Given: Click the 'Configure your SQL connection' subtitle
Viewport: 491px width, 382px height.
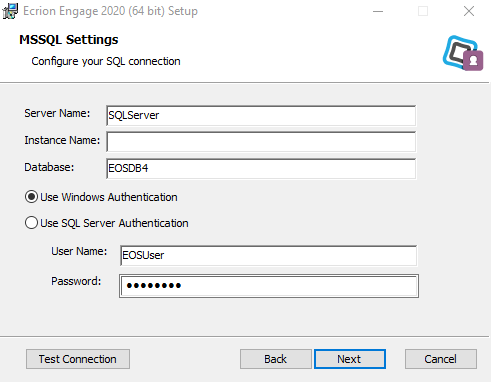Looking at the screenshot, I should pyautogui.click(x=106, y=61).
